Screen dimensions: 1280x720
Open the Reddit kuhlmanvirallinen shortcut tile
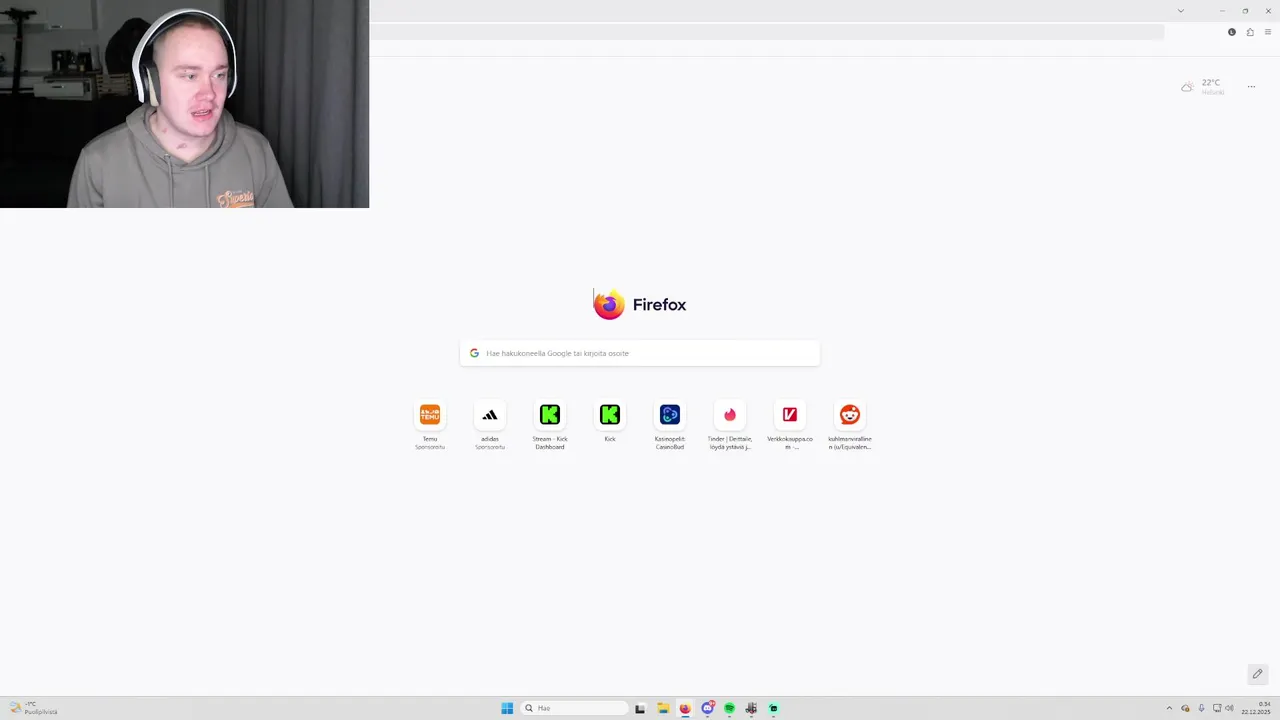click(x=850, y=425)
